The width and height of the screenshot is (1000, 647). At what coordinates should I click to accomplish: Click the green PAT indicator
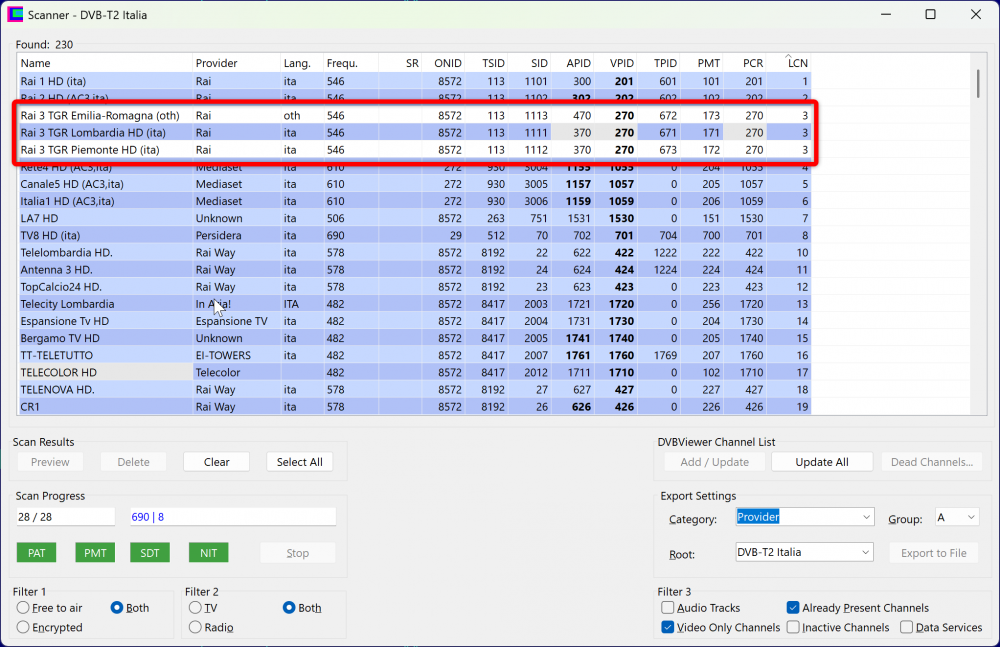tap(36, 553)
